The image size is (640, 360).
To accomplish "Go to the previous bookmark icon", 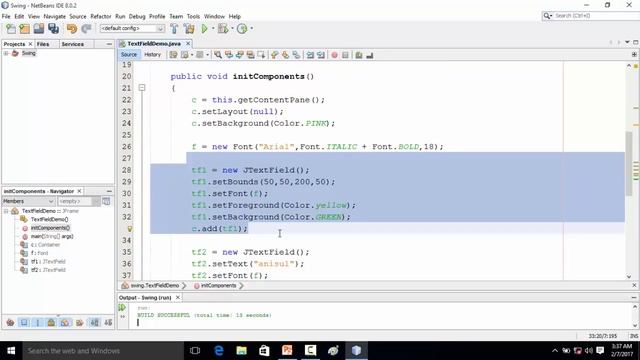I will tap(275, 55).
